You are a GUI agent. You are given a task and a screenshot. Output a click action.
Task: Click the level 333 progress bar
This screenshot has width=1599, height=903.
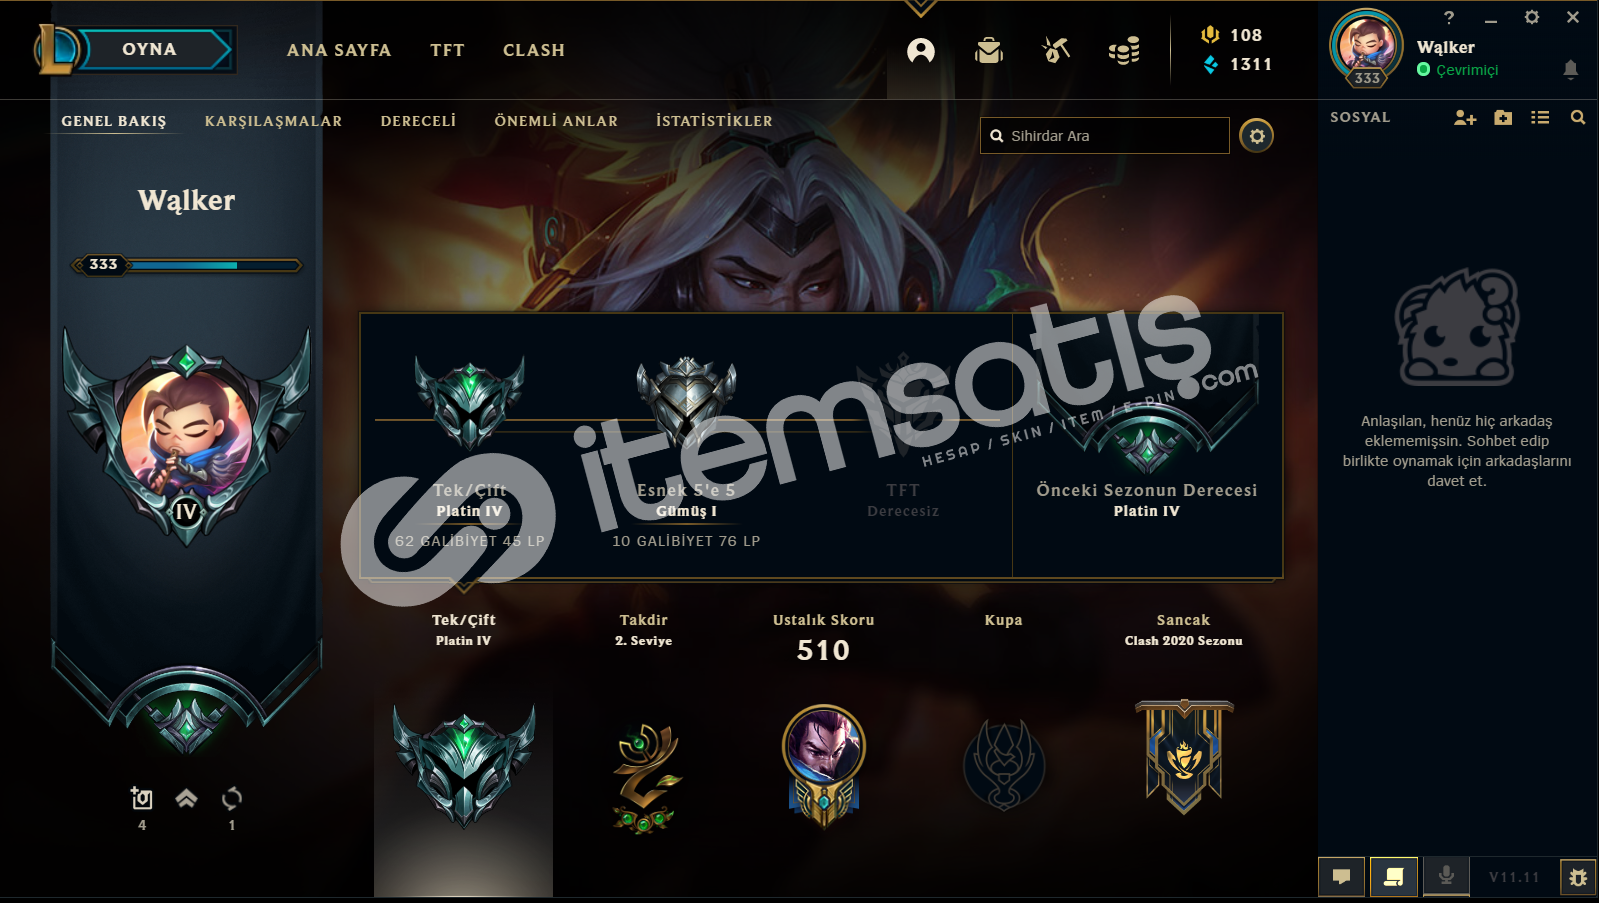pyautogui.click(x=186, y=265)
